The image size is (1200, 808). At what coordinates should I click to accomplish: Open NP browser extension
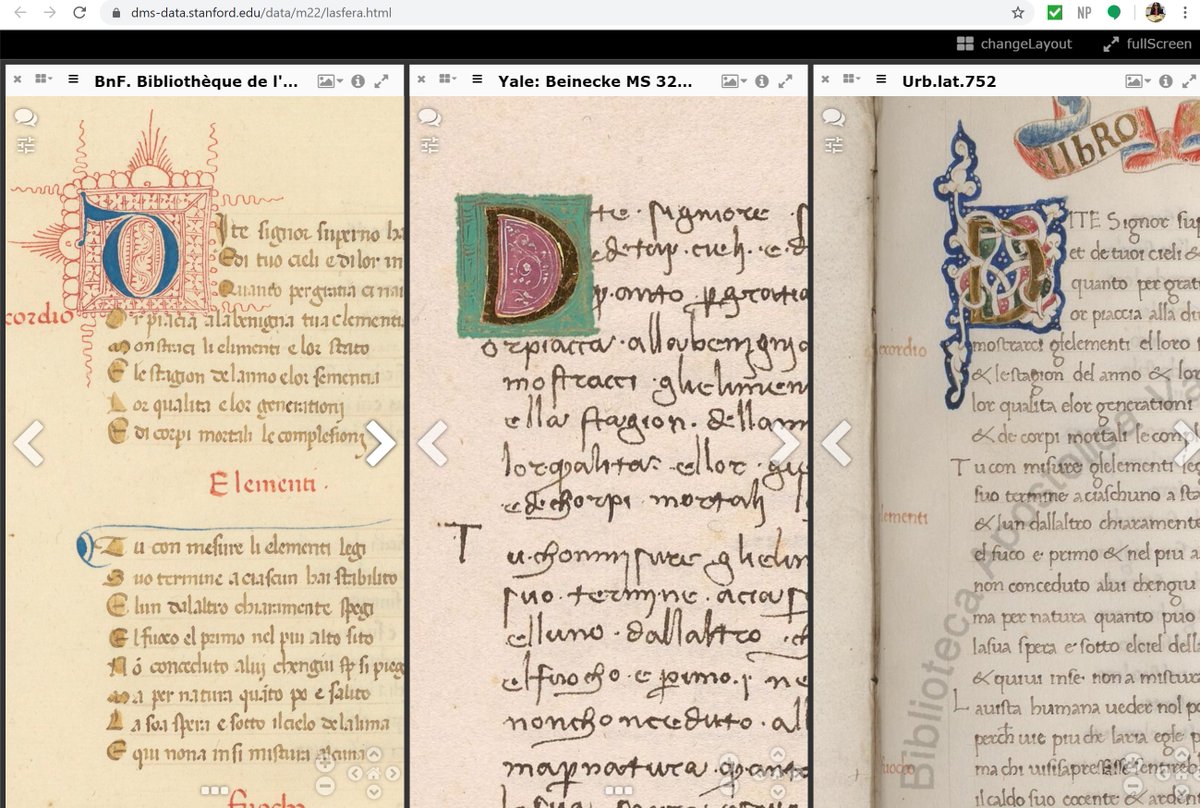click(1084, 13)
